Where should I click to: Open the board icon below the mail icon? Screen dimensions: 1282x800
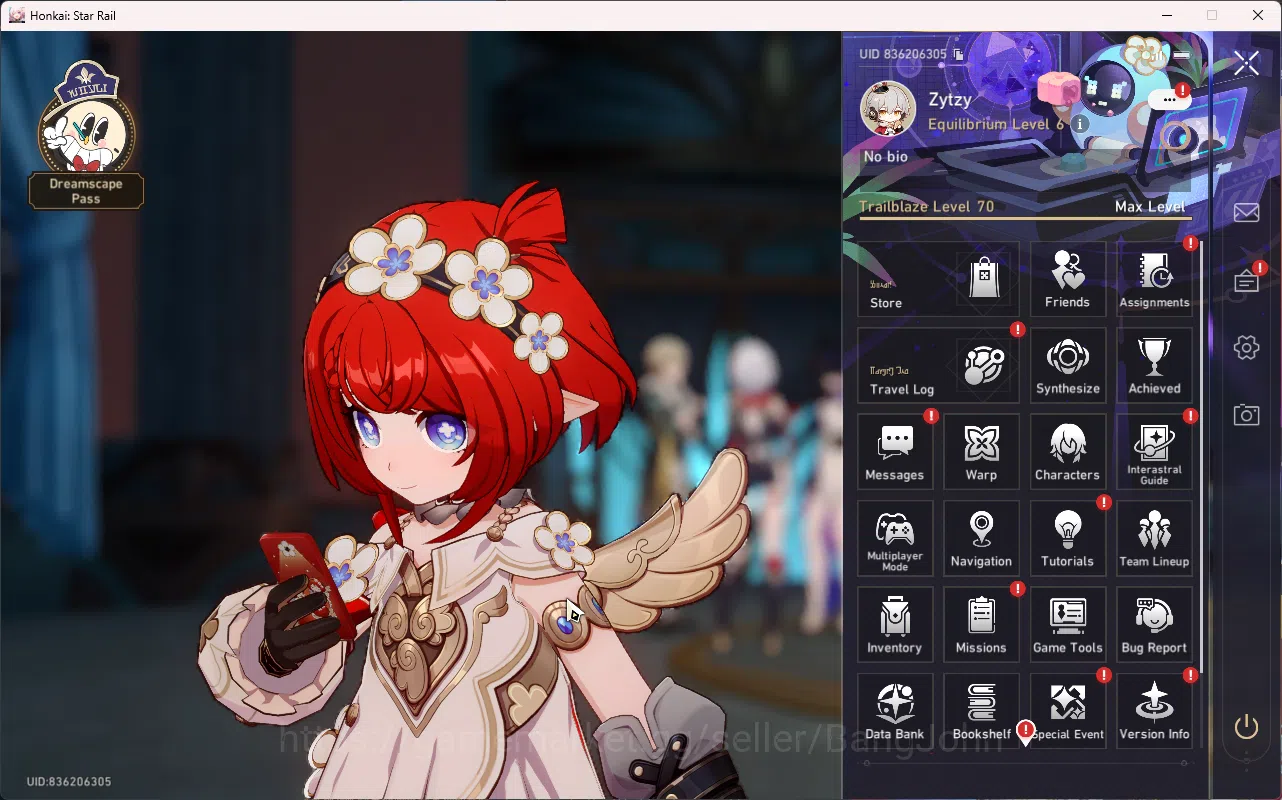(x=1246, y=282)
